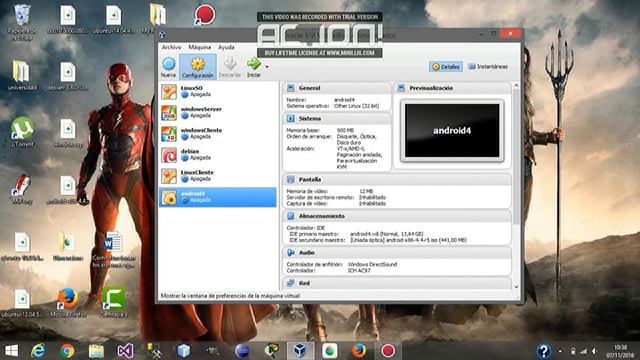640x360 pixels.
Task: Click the Nueva toolbar button
Action: coord(168,67)
